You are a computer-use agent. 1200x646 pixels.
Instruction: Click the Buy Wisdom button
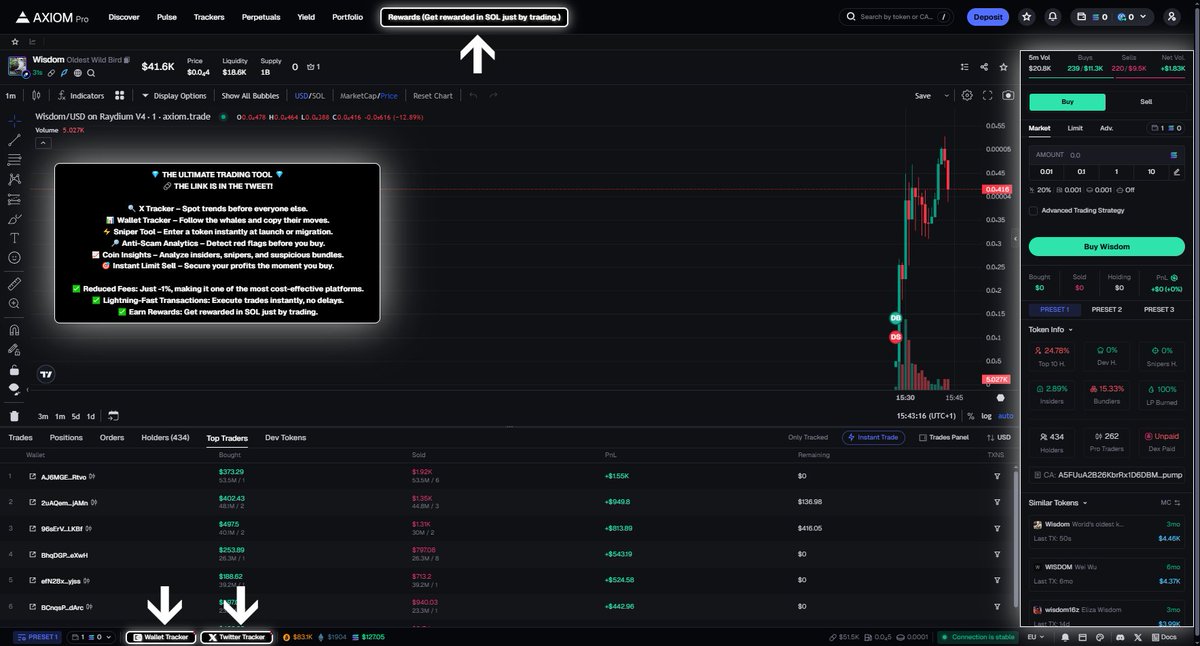click(1107, 246)
